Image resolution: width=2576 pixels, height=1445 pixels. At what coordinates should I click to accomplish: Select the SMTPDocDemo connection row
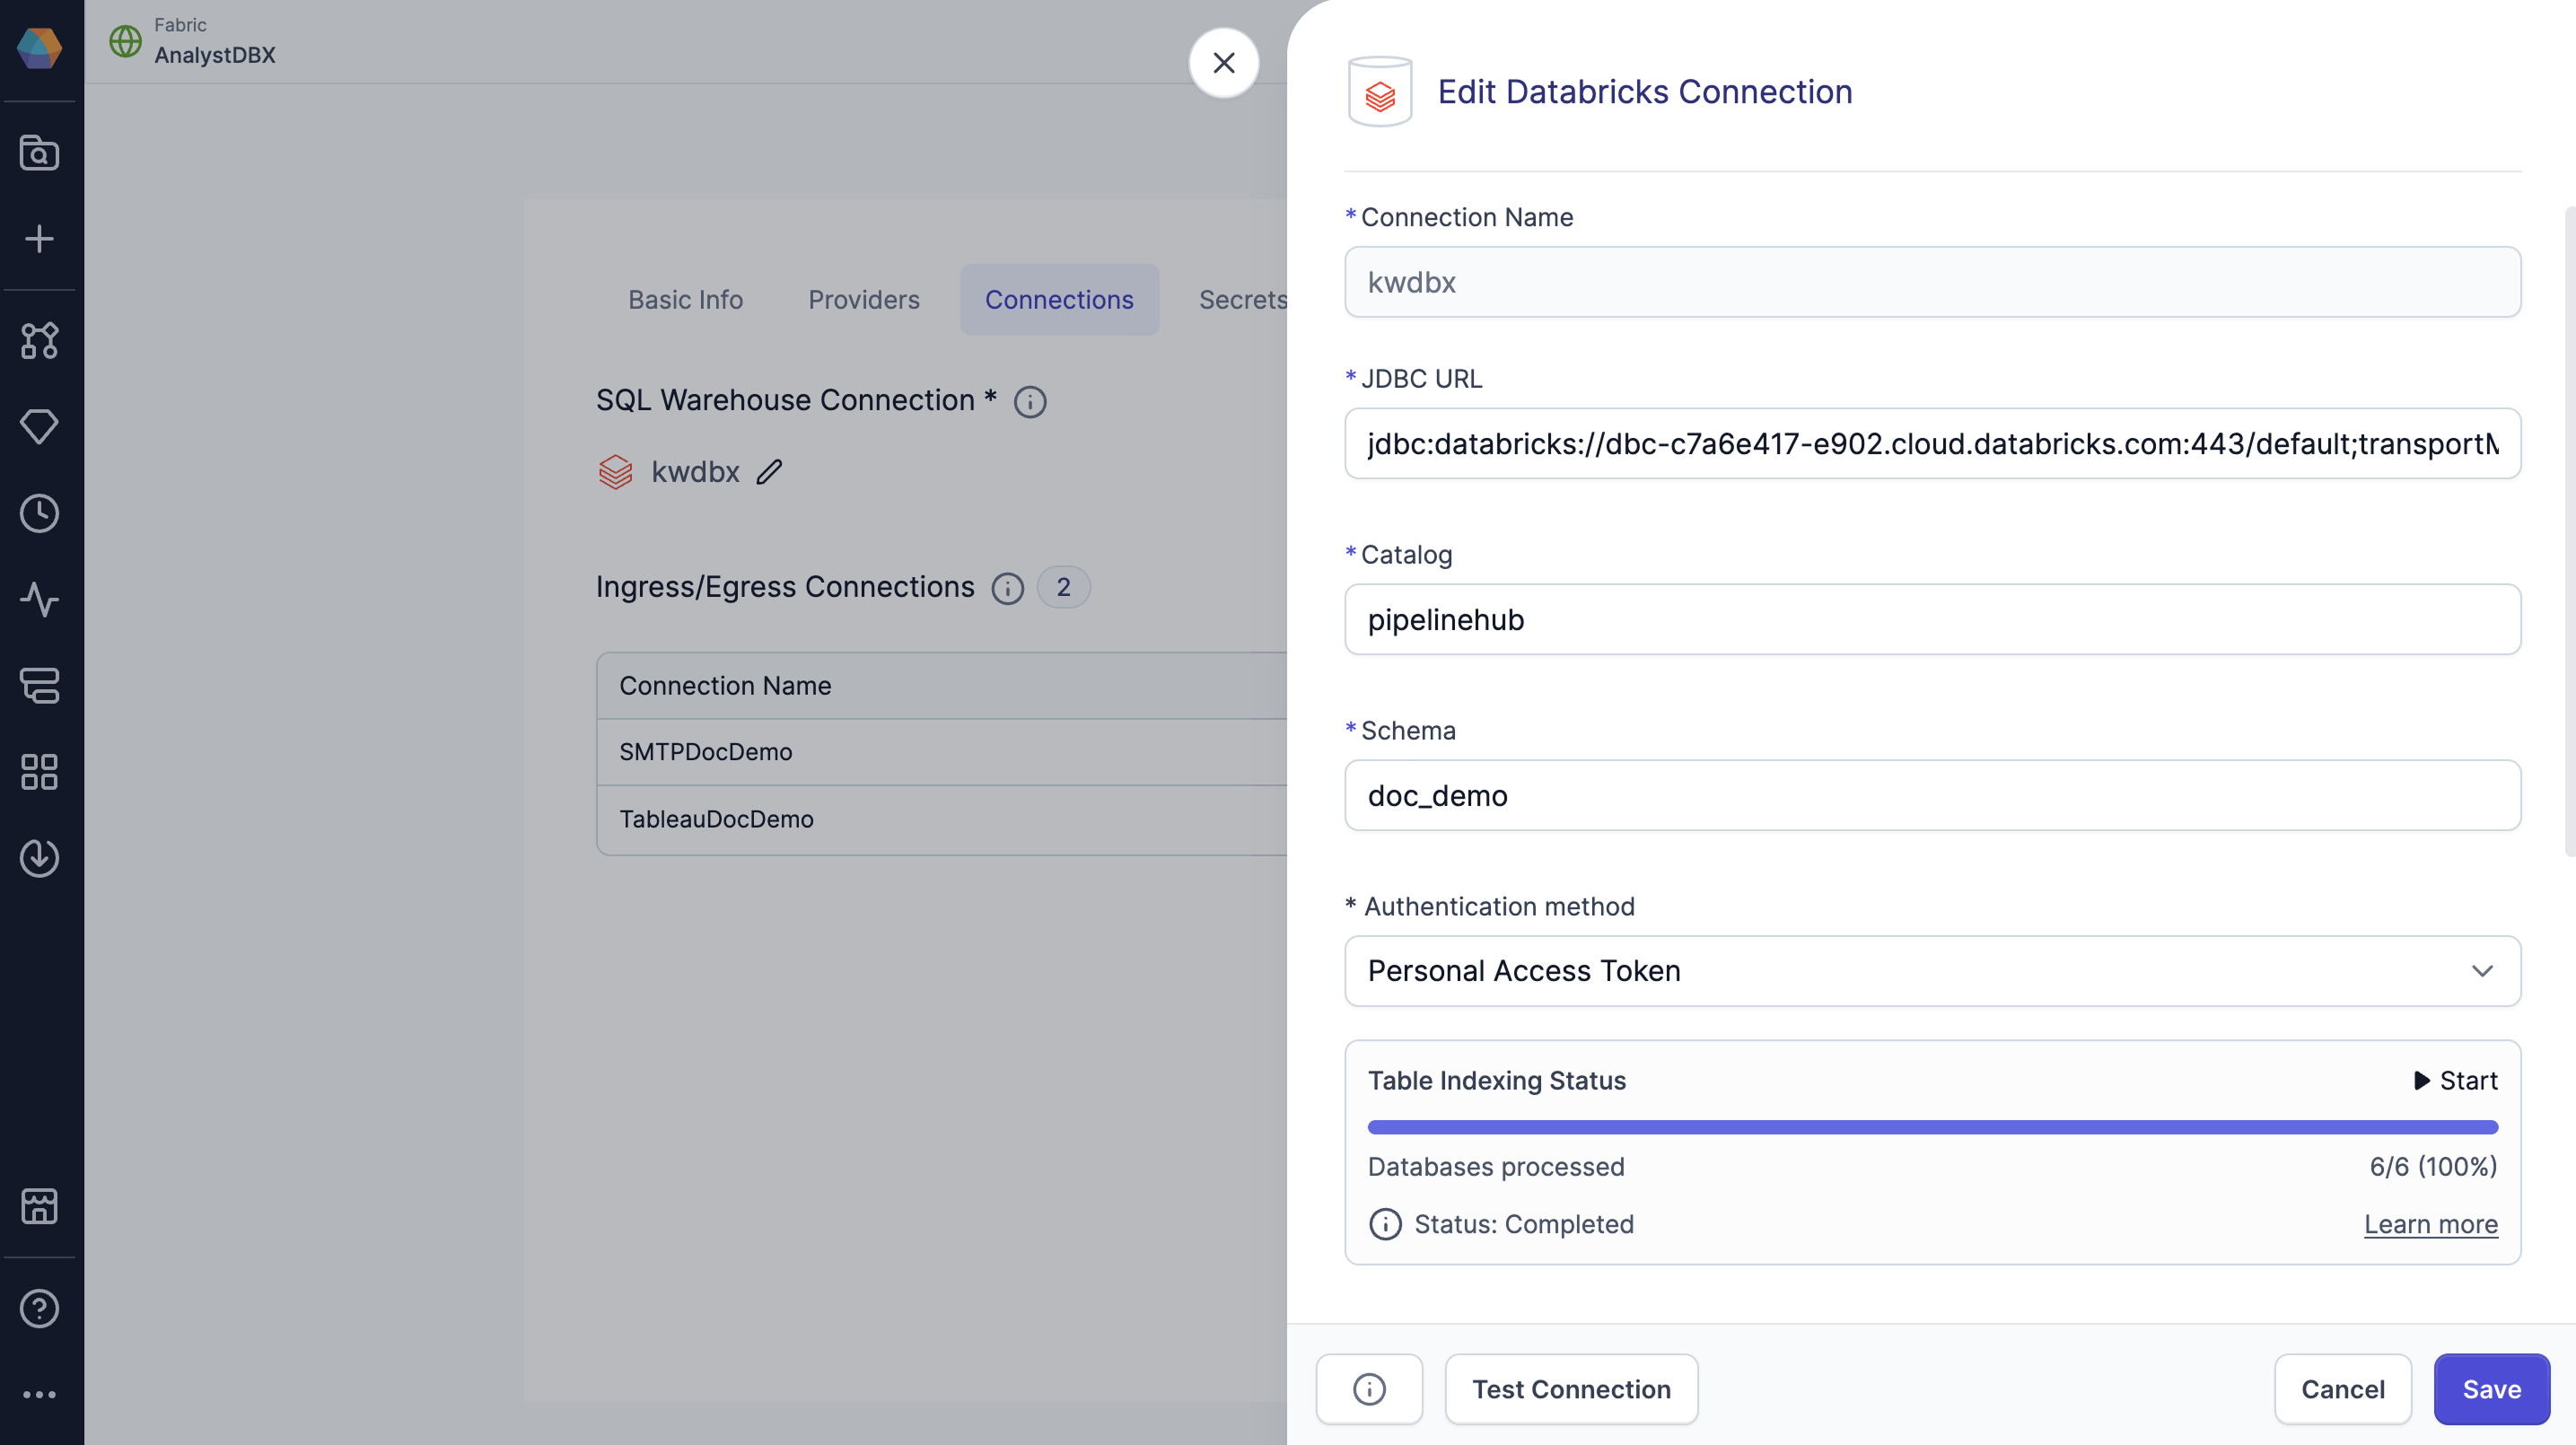[x=942, y=752]
